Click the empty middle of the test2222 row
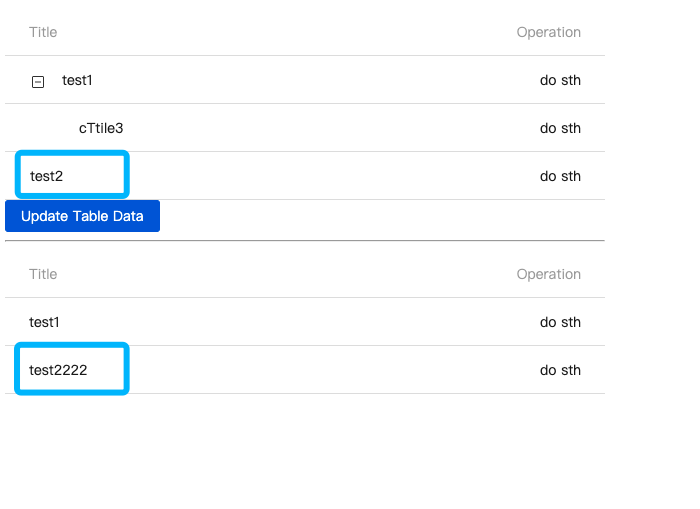 pos(320,370)
